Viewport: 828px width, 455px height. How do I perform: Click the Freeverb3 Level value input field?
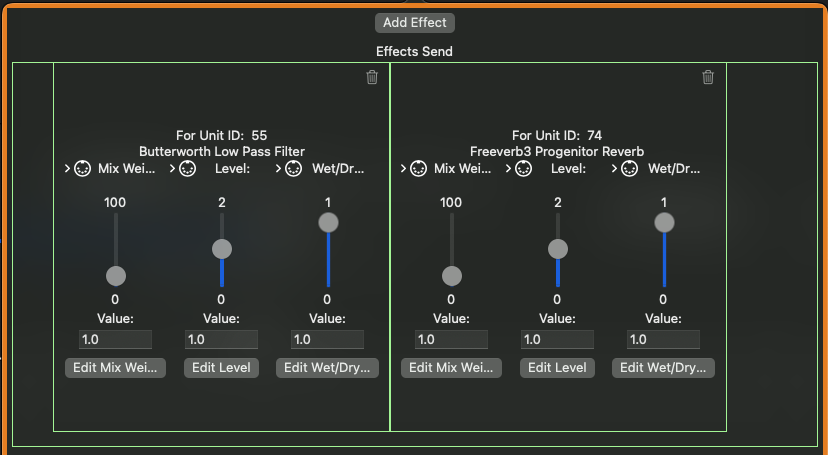click(557, 340)
